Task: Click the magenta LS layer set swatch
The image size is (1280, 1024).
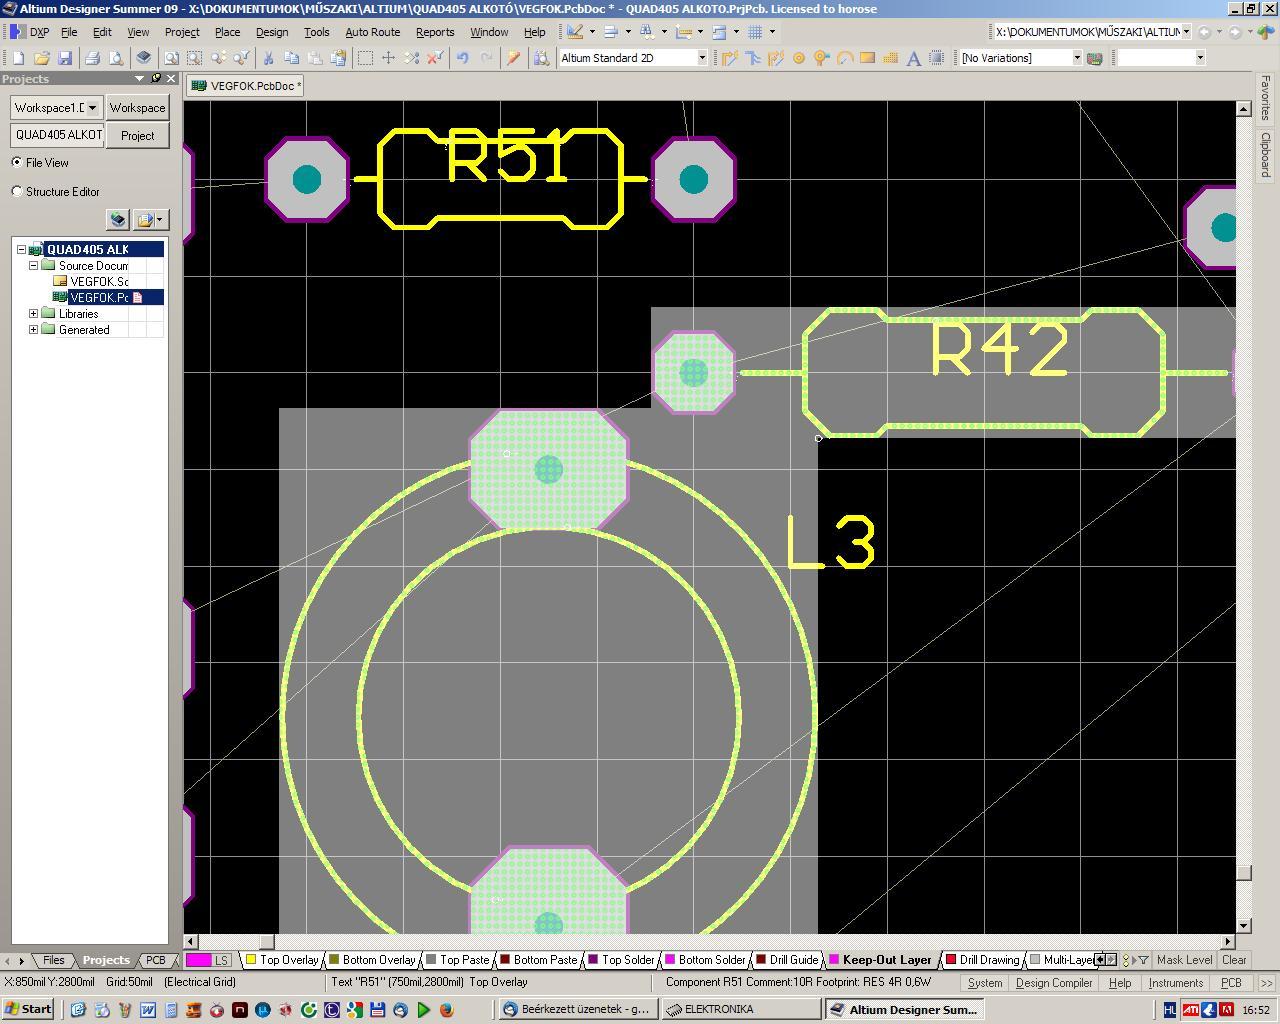Action: (199, 960)
